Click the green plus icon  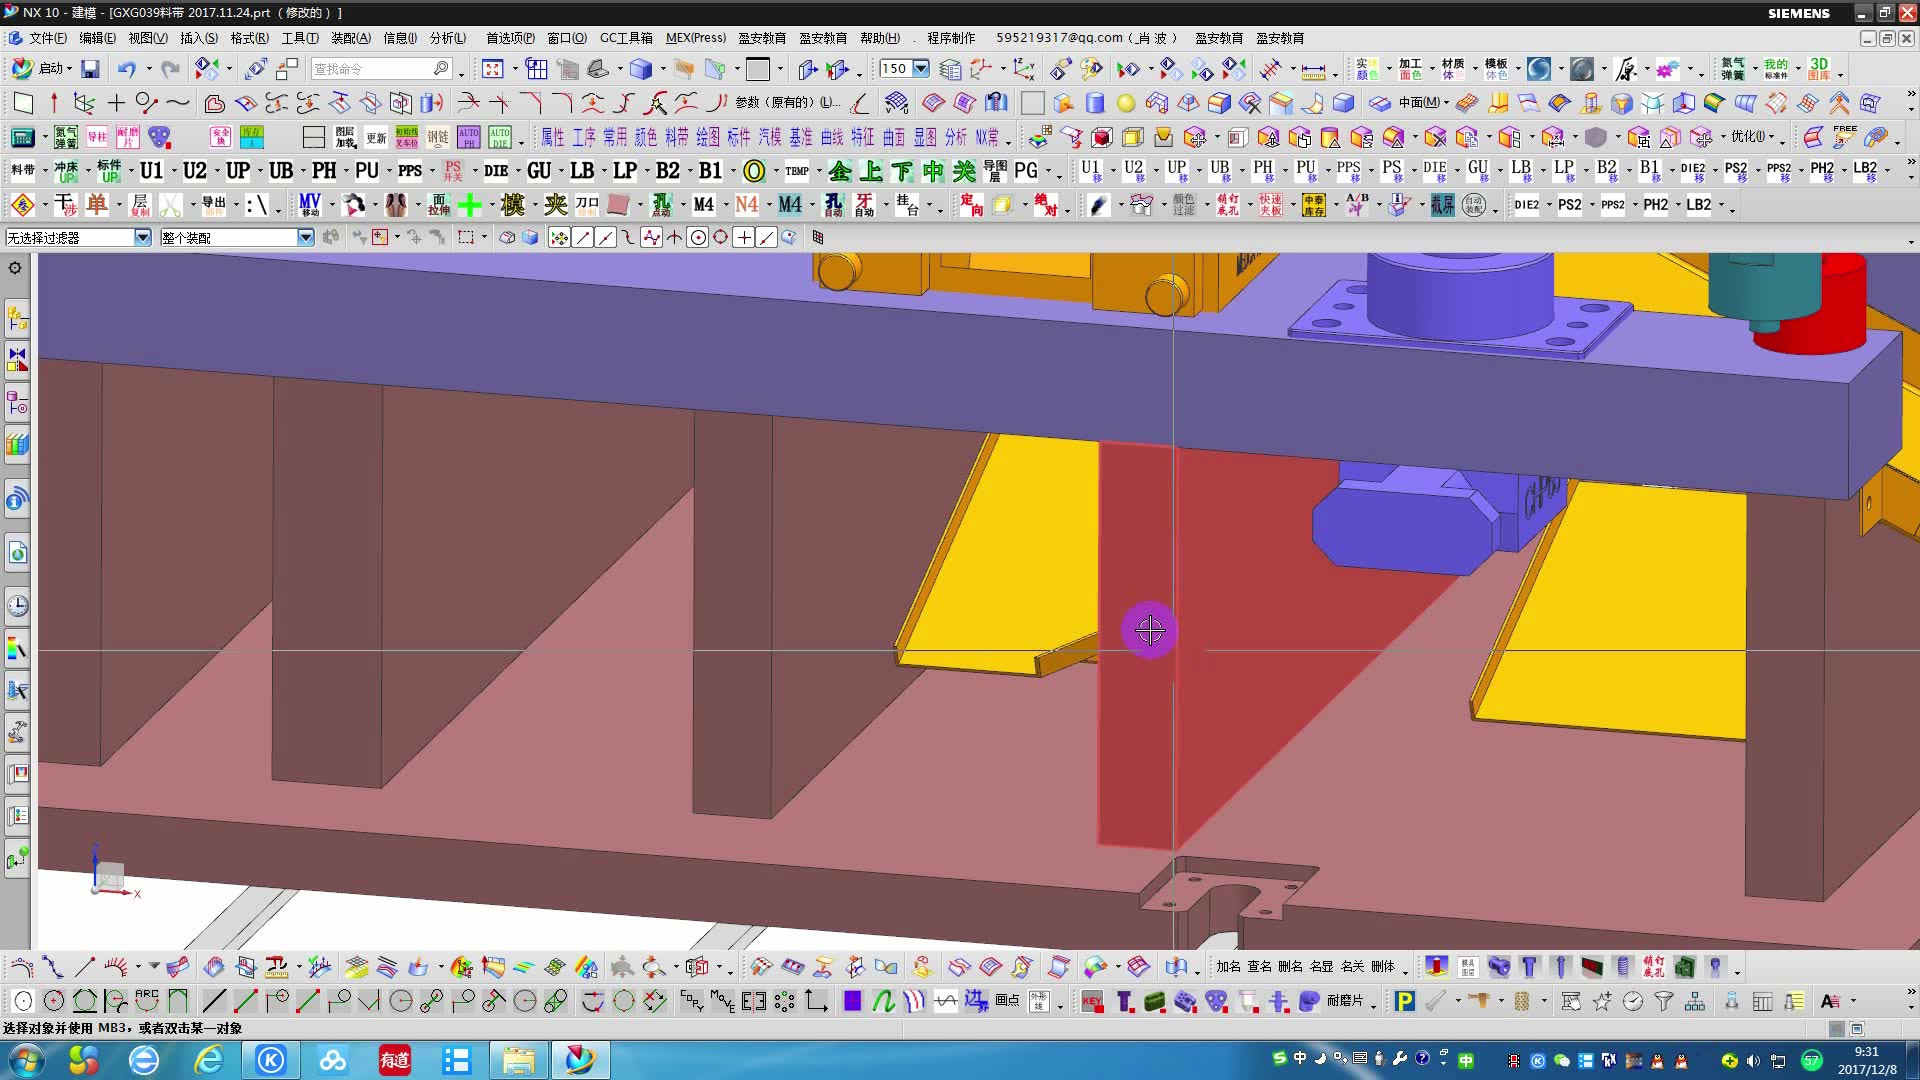[x=469, y=205]
